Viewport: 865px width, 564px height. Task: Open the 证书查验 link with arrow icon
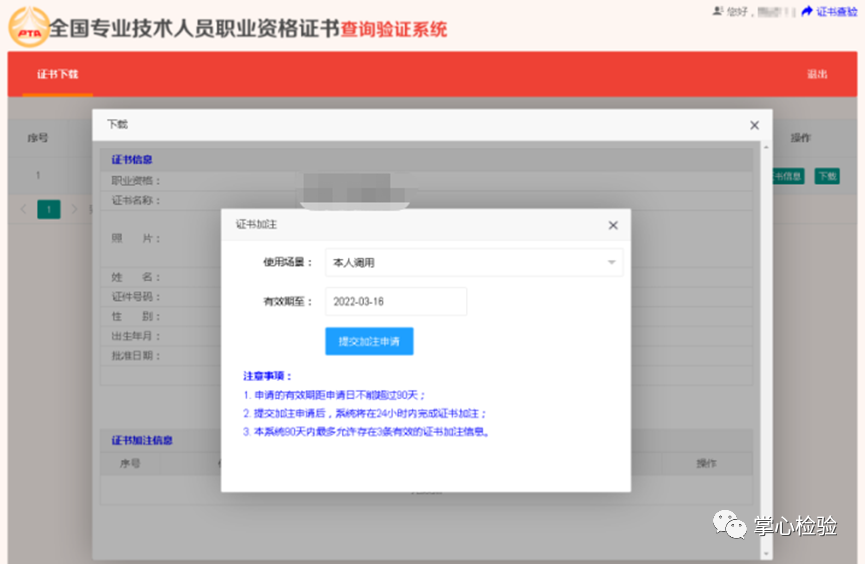pyautogui.click(x=829, y=12)
